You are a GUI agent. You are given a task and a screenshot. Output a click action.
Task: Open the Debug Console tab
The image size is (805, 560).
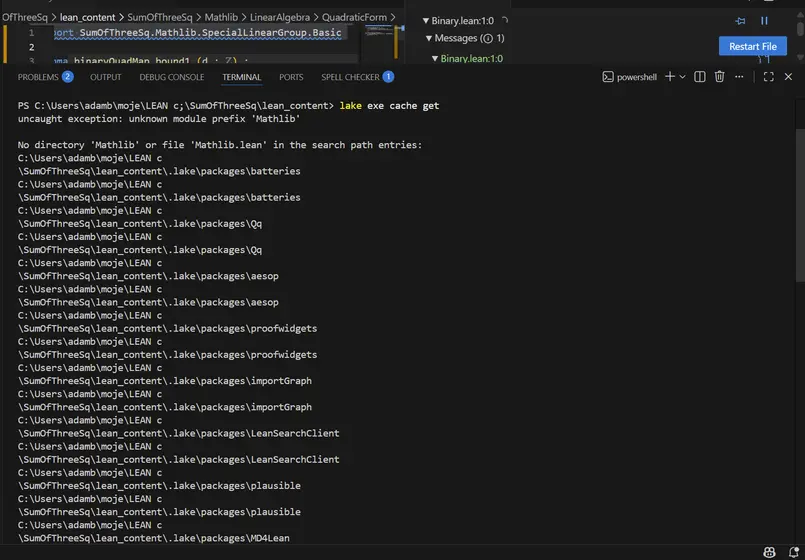(x=171, y=77)
